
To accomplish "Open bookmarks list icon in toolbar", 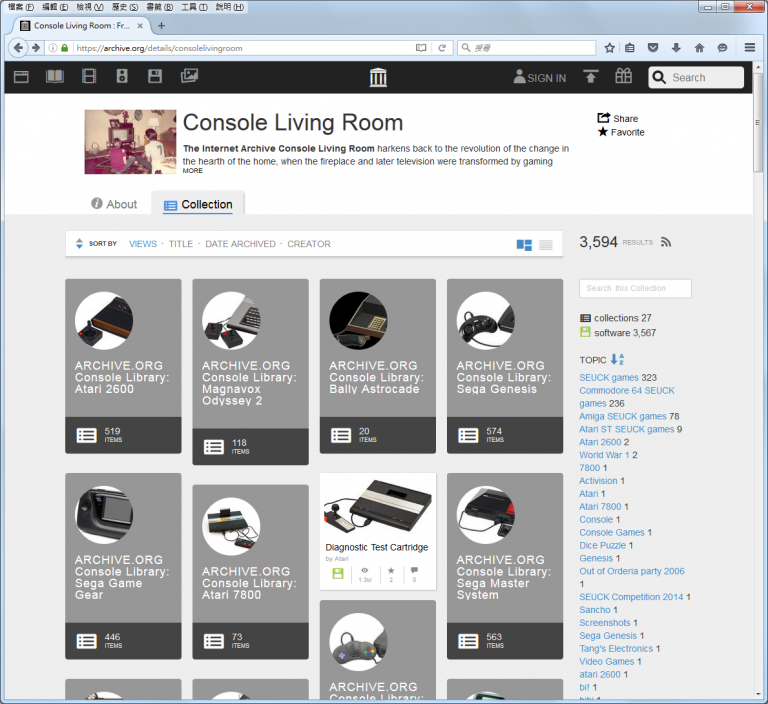I will click(630, 48).
